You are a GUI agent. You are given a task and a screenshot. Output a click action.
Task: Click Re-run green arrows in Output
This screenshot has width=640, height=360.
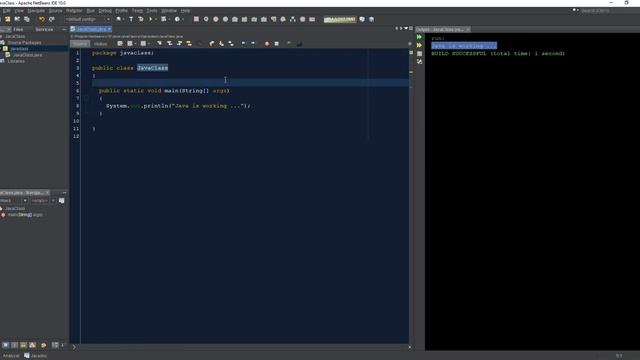419,37
